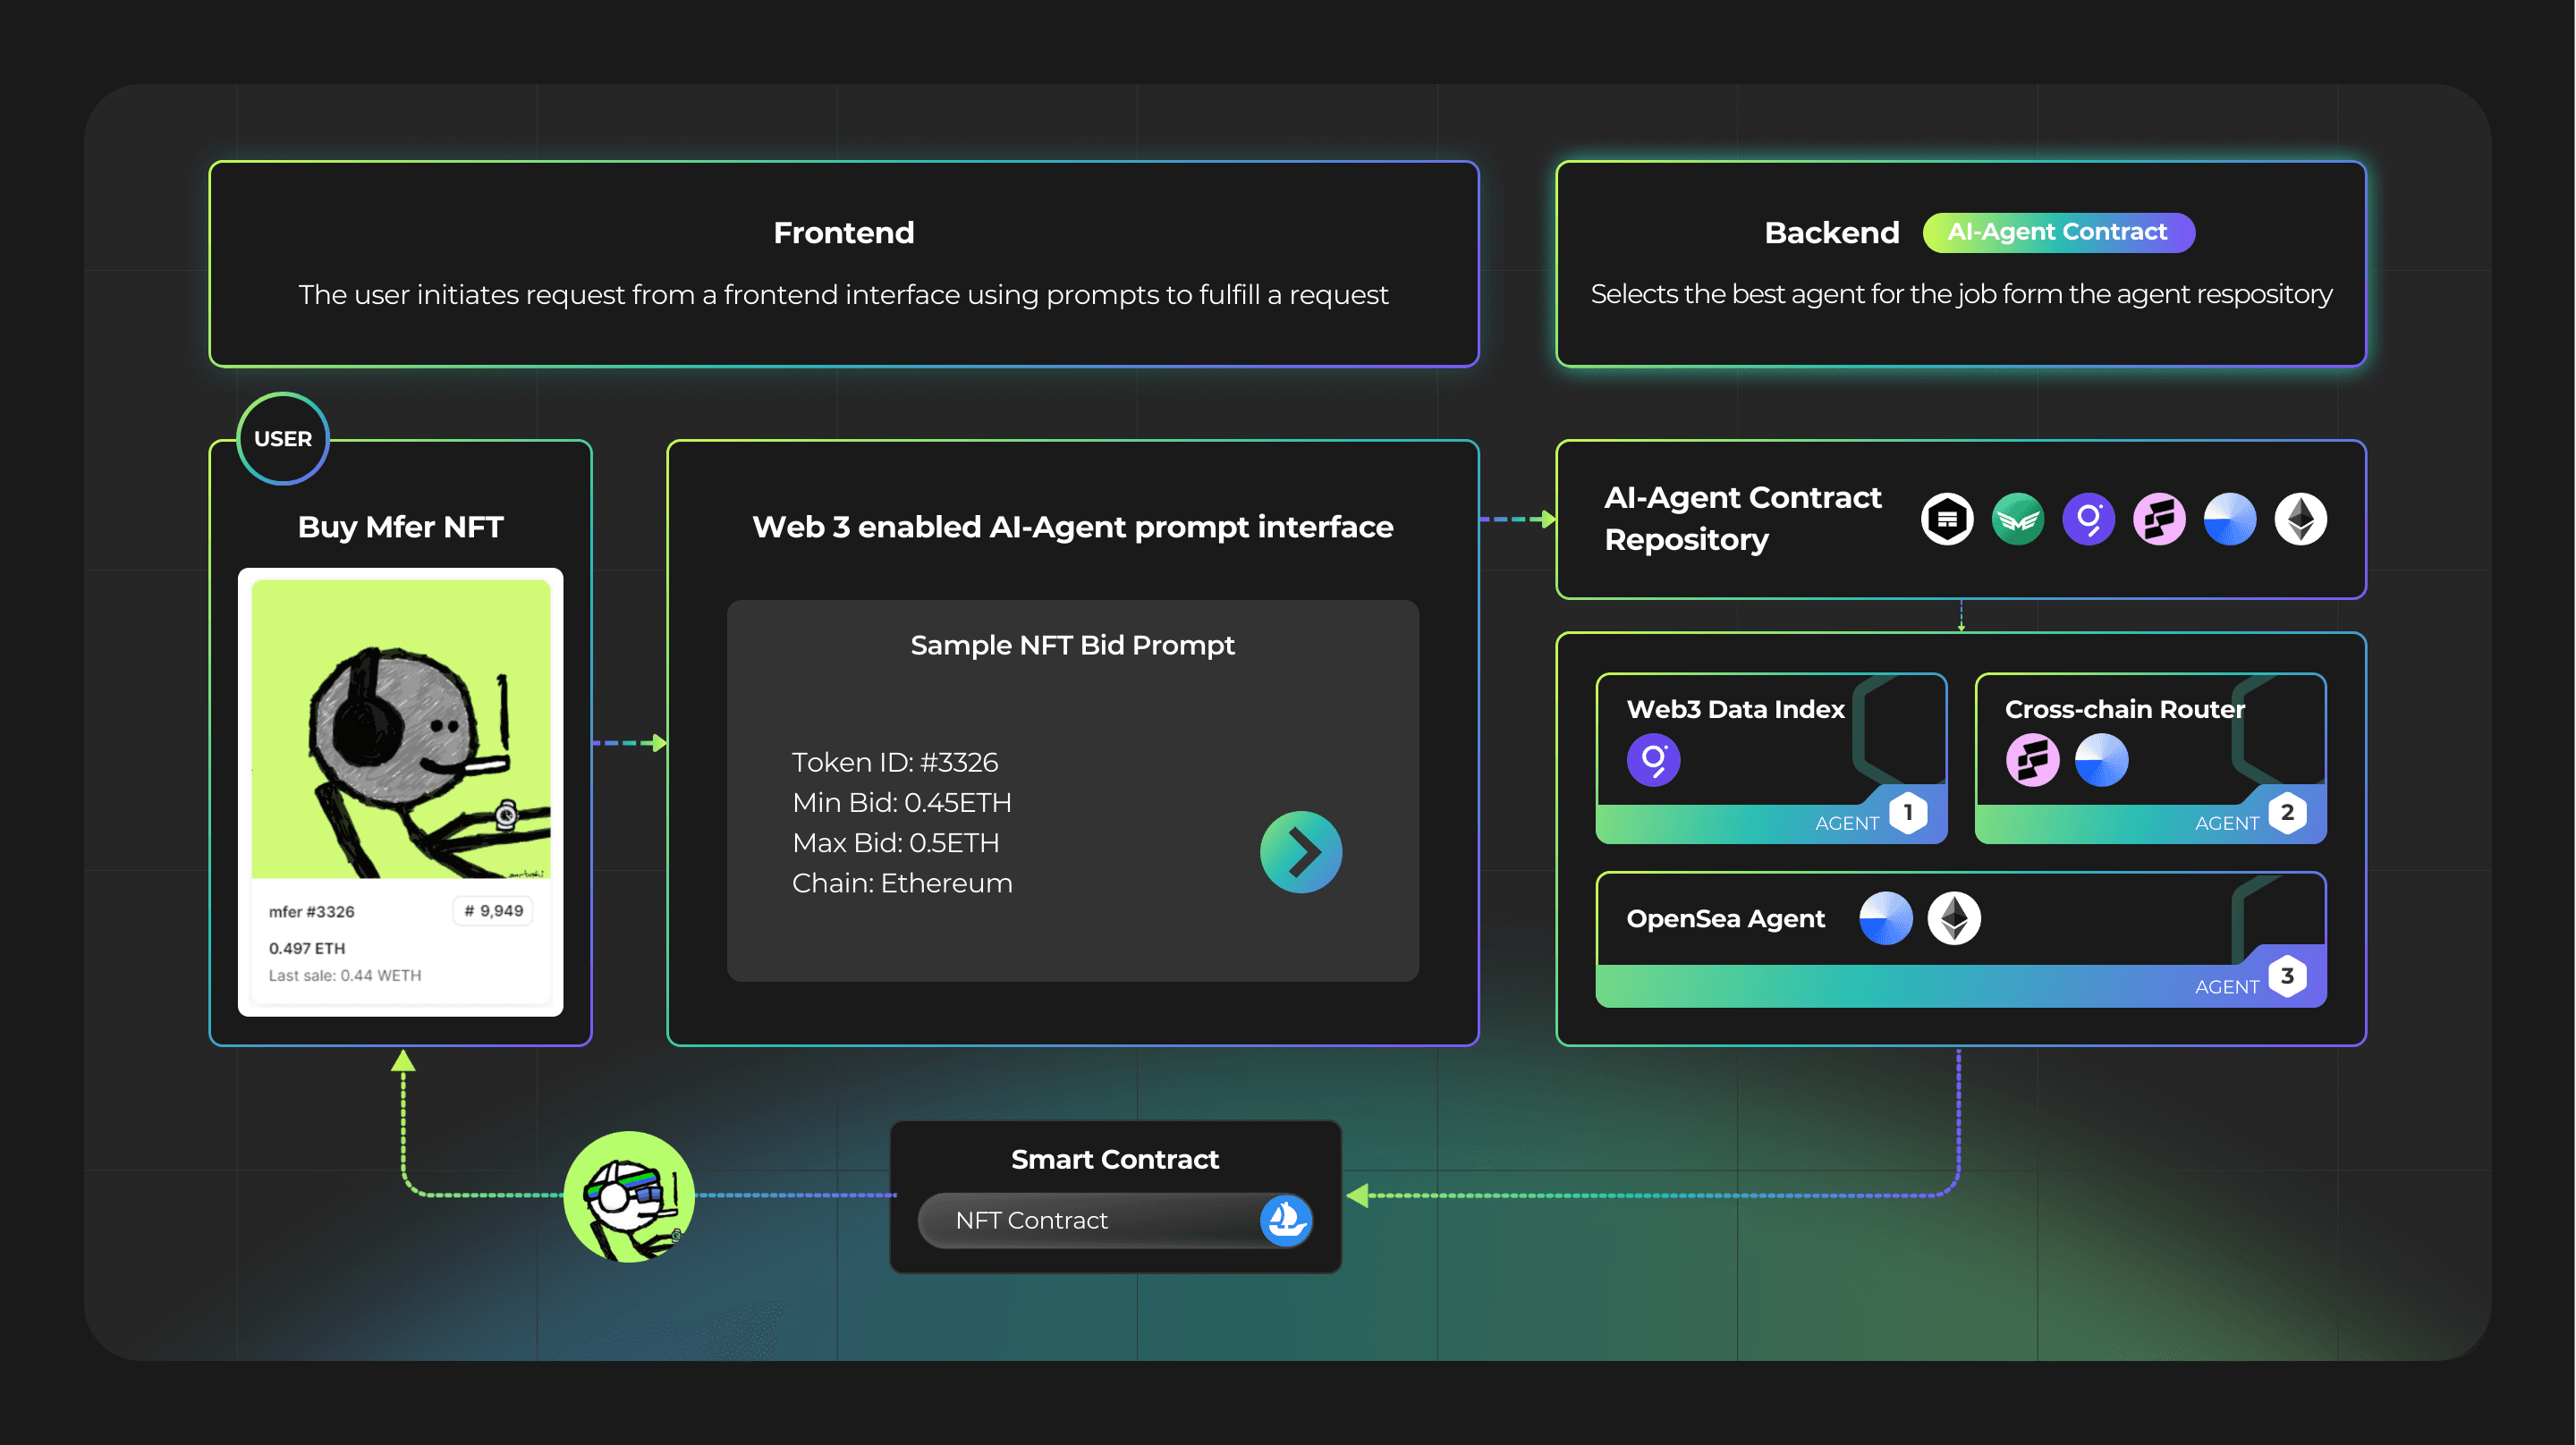The height and width of the screenshot is (1445, 2576).
Task: Select the Agent 3 number badge
Action: click(2286, 976)
